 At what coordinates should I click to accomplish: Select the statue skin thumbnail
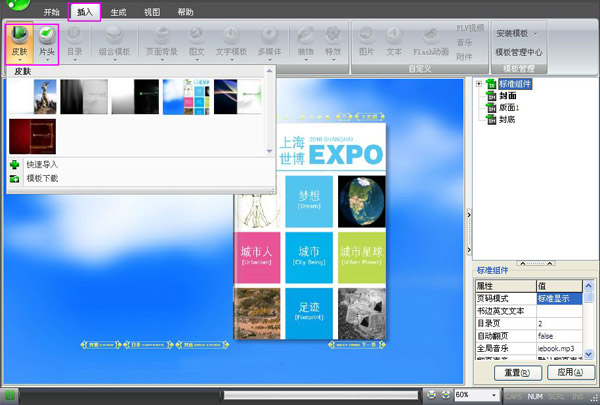coord(33,97)
